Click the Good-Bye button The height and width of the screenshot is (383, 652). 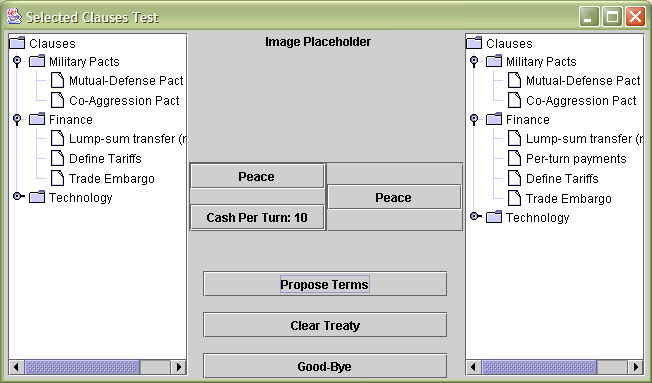(x=325, y=366)
